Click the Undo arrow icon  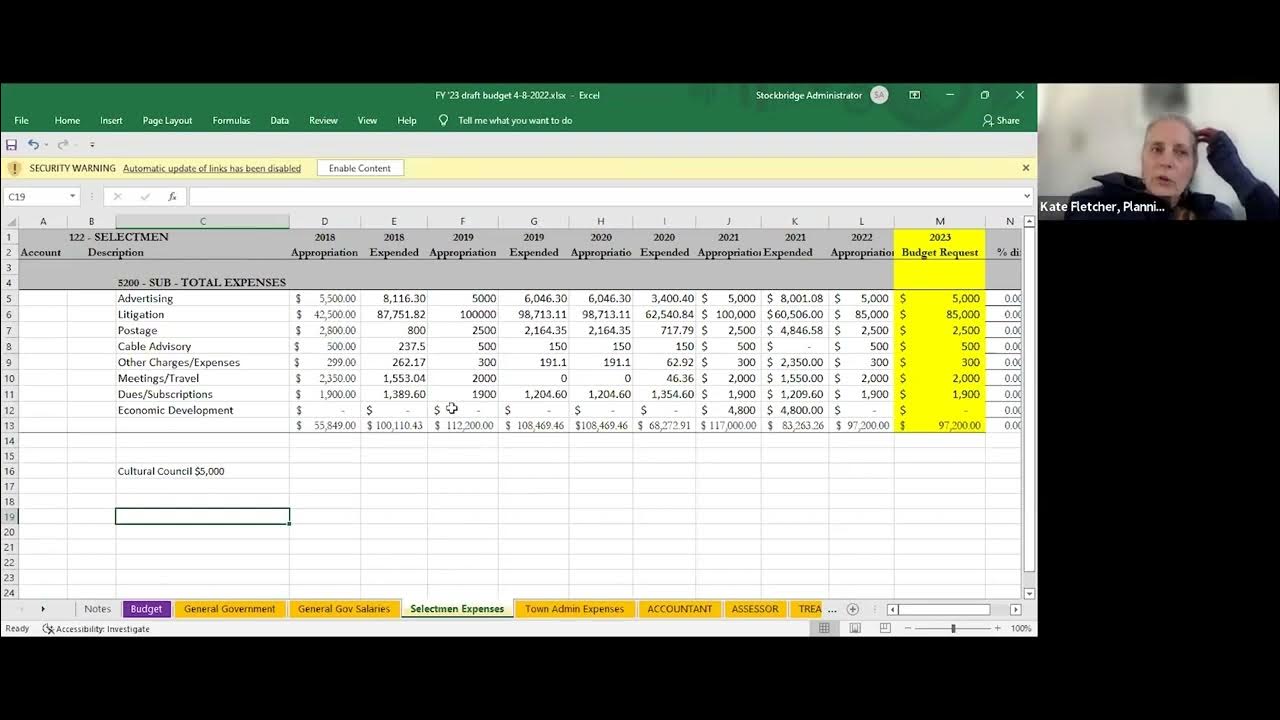pyautogui.click(x=33, y=145)
